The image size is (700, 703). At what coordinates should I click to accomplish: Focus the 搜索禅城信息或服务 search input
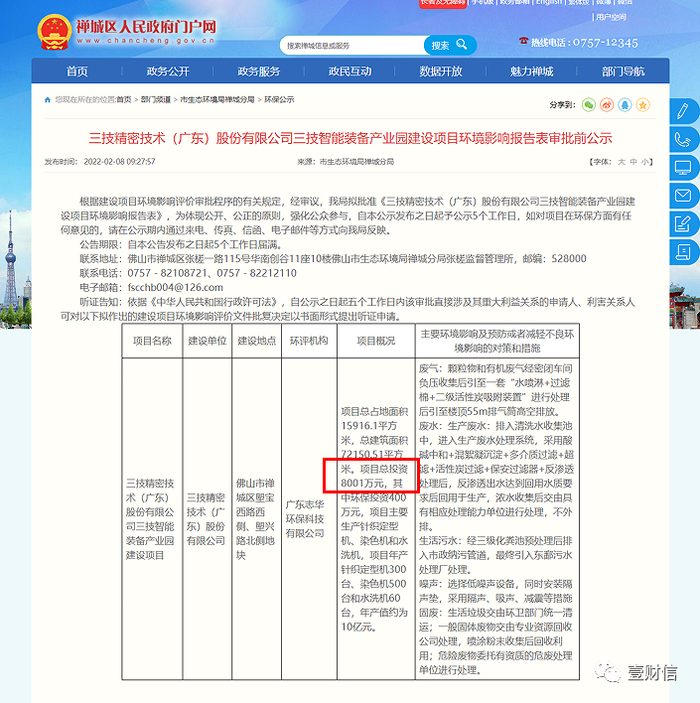(352, 45)
